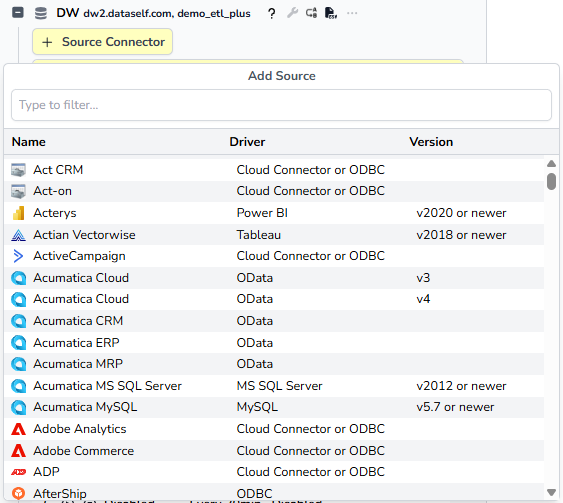Screen dimensions: 563x503
Task: Choose the ActiveCampaign source row
Action: 274,256
